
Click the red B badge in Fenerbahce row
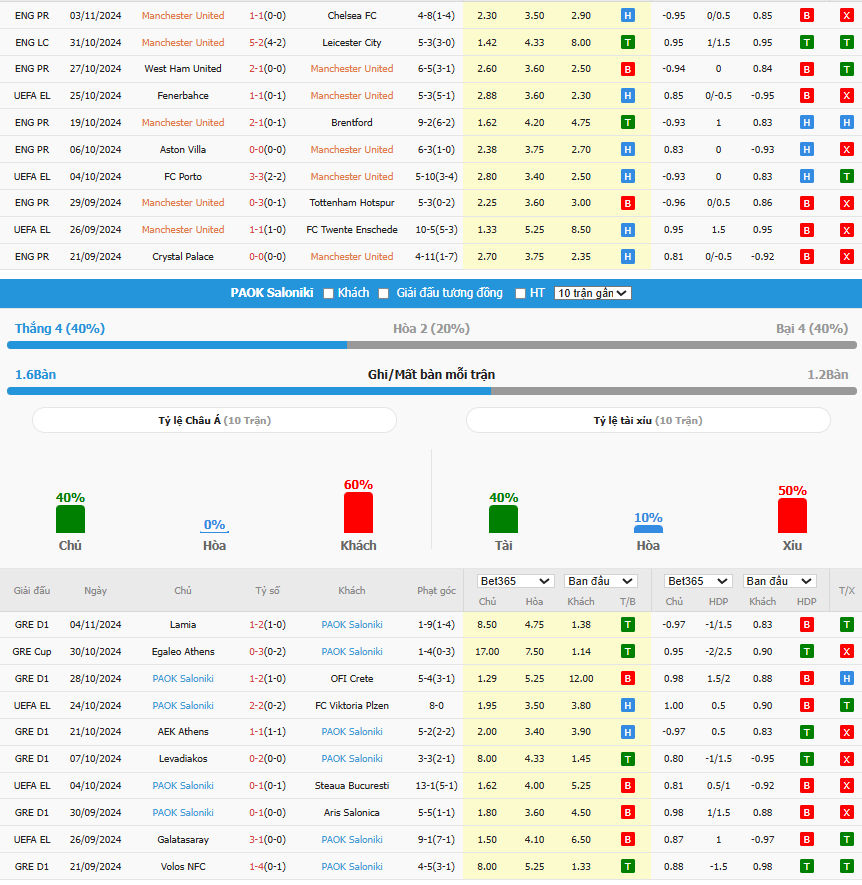[x=807, y=96]
